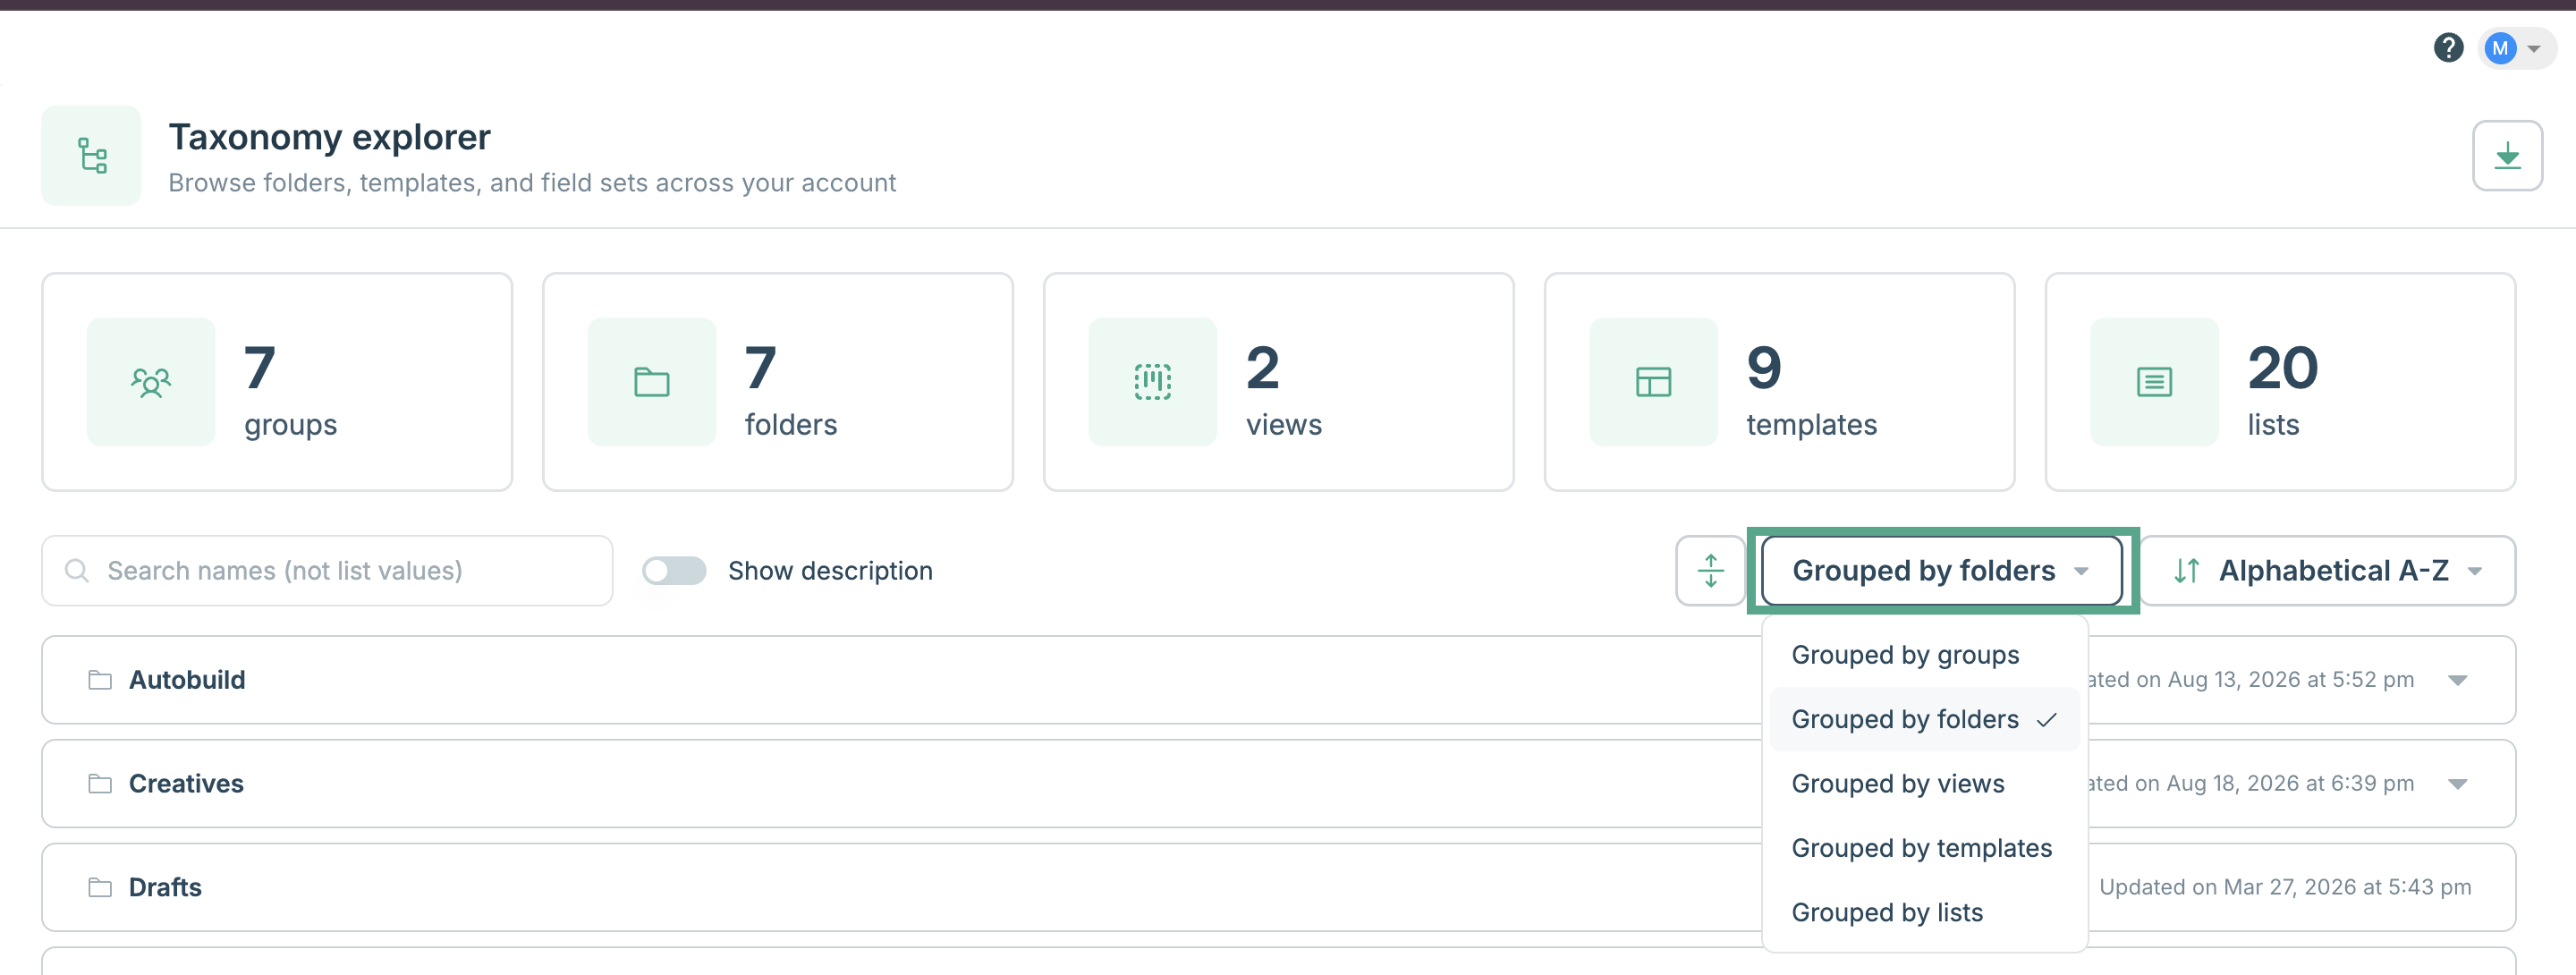Click the 20 lists stat card
The image size is (2576, 975).
[2281, 381]
